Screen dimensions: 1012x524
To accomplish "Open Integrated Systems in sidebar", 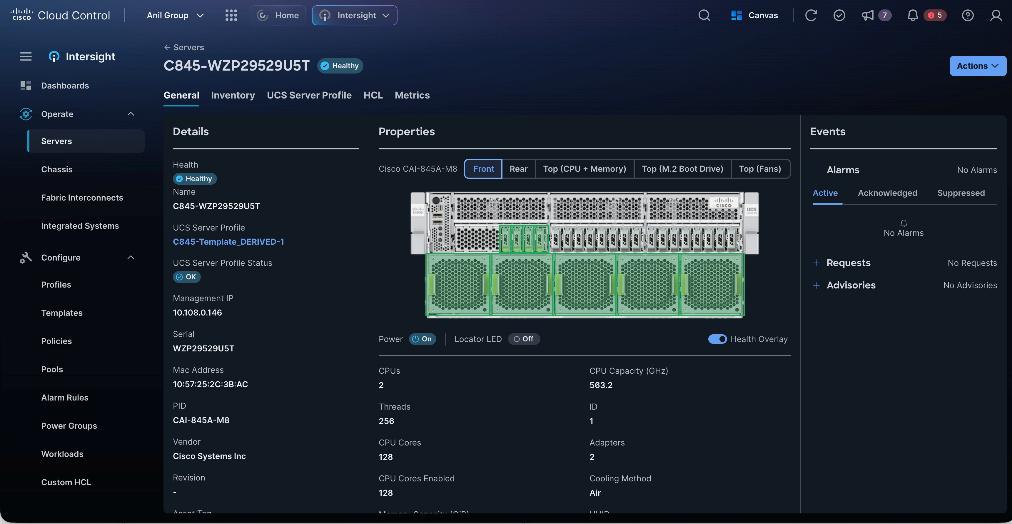I will tap(80, 227).
